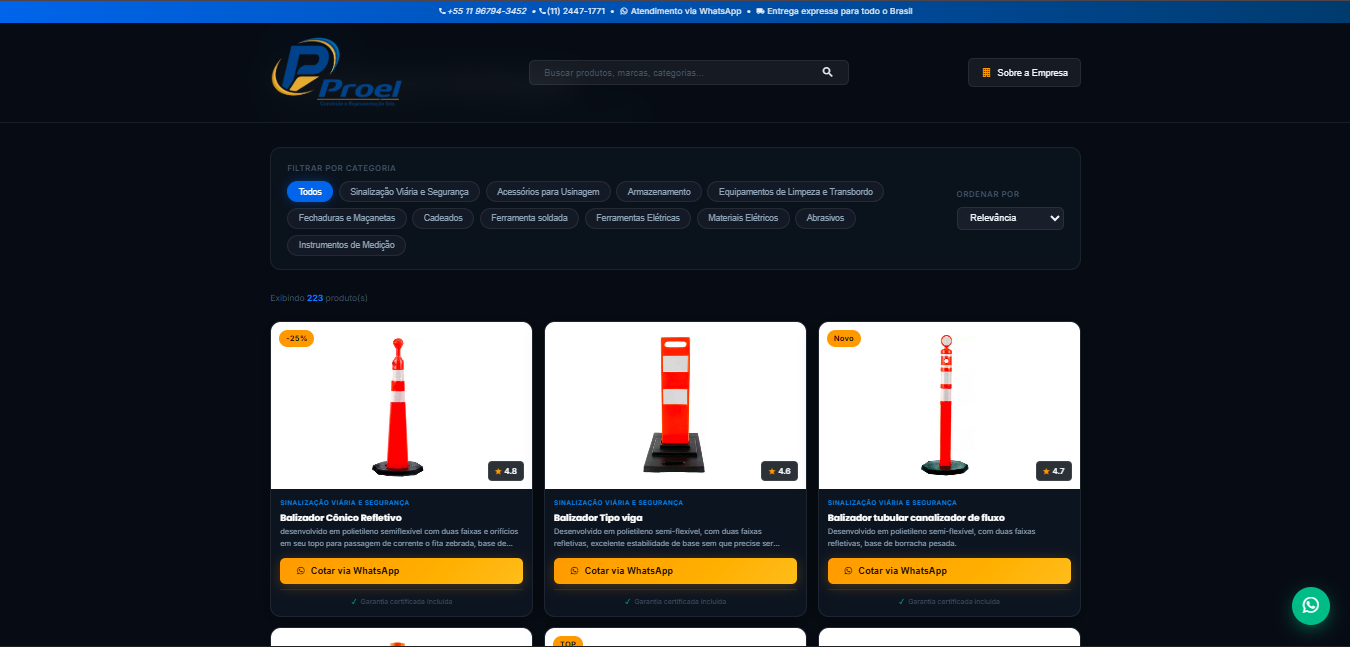Open Balizador tubular canalizador product image
Image resolution: width=1350 pixels, height=647 pixels.
tap(949, 405)
